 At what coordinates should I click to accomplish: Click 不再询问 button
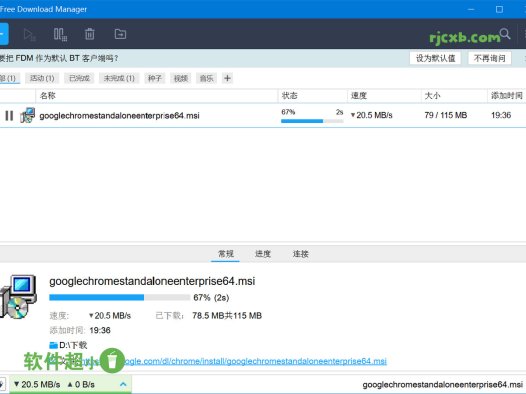[489, 58]
